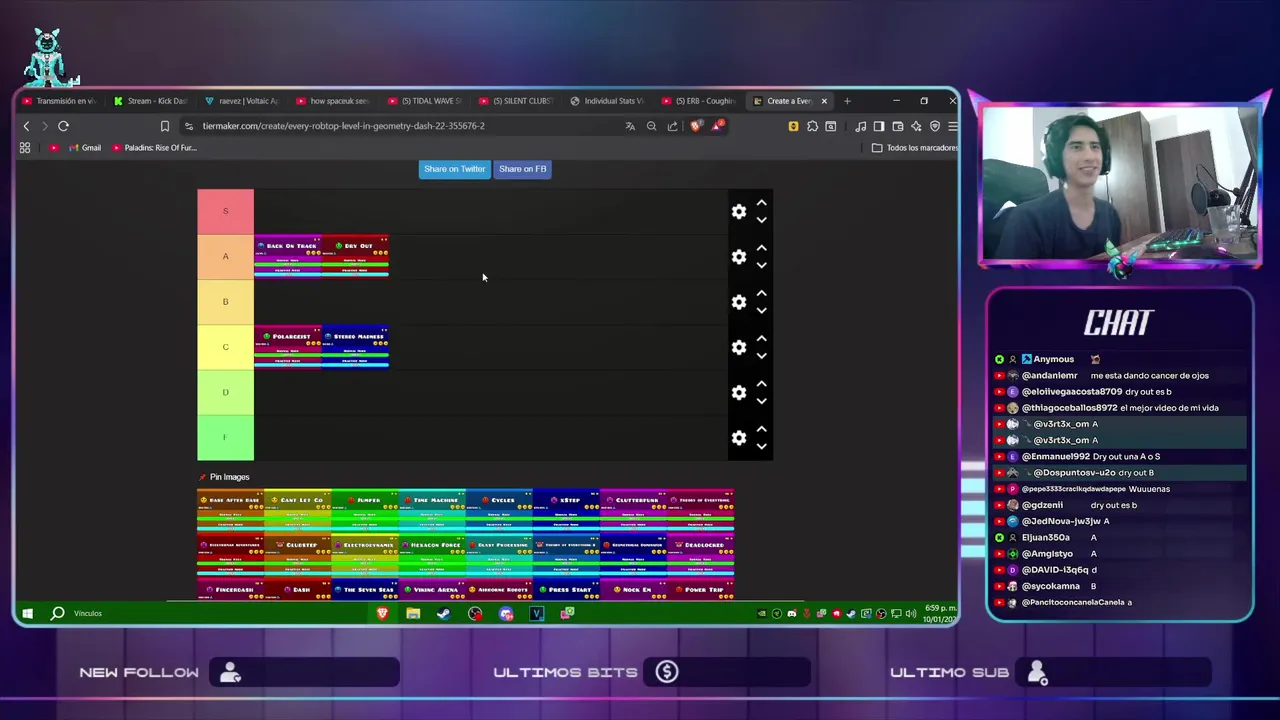Open Steam from the taskbar
This screenshot has width=1280, height=720.
pos(443,613)
